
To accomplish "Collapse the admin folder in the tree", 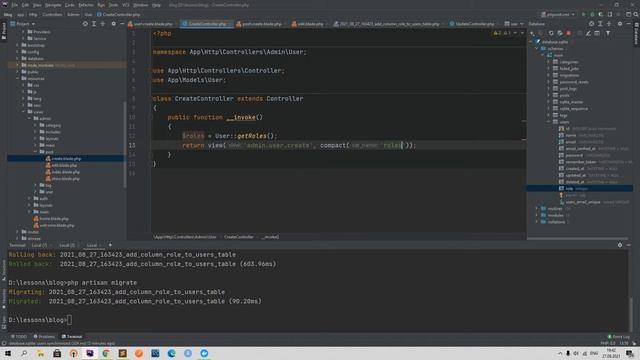I will click(x=29, y=118).
